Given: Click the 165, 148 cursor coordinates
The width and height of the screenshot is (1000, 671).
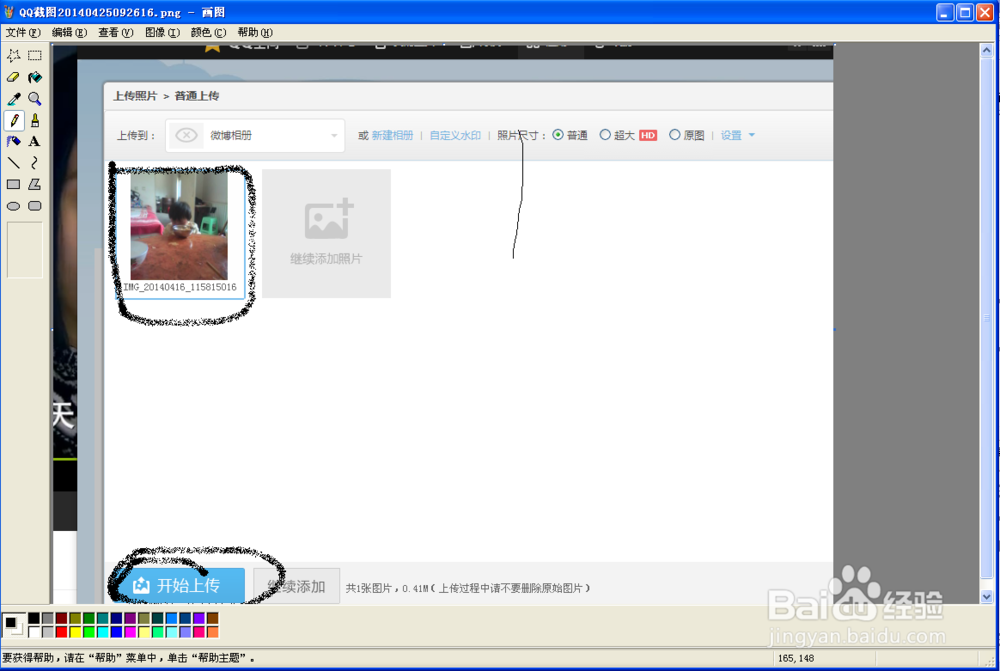Looking at the screenshot, I should [x=796, y=658].
